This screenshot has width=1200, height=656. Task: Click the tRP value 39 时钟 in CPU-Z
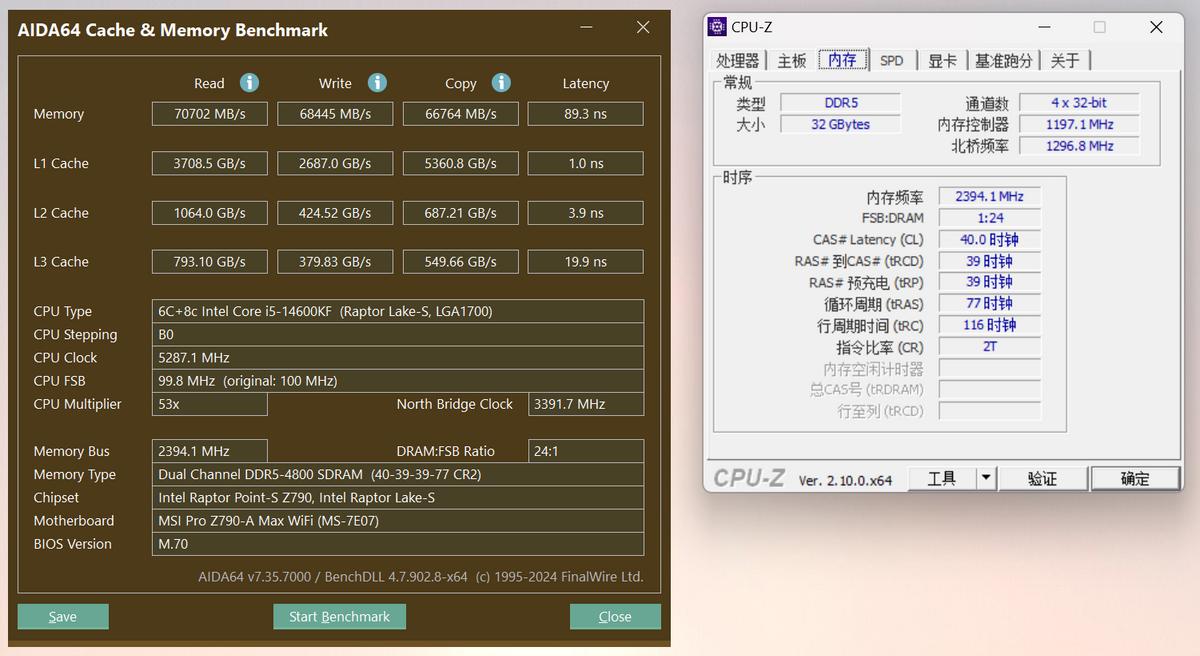990,282
